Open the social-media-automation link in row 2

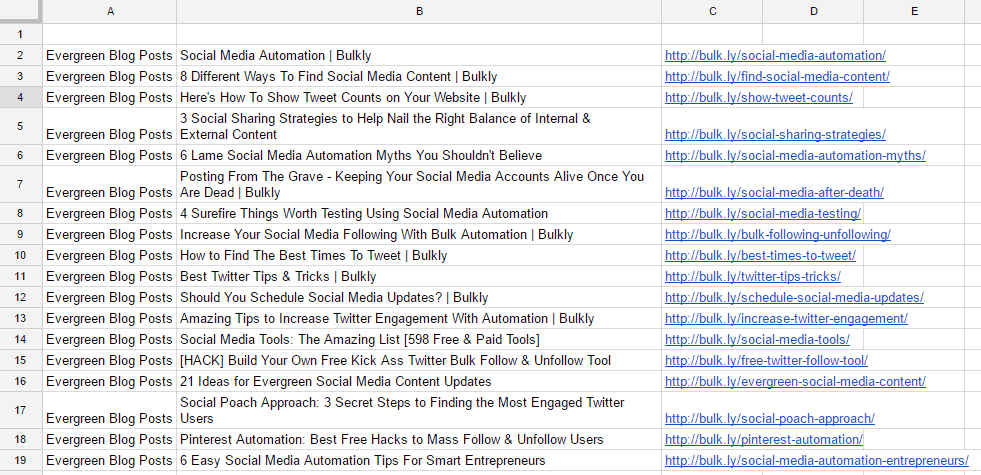click(775, 55)
